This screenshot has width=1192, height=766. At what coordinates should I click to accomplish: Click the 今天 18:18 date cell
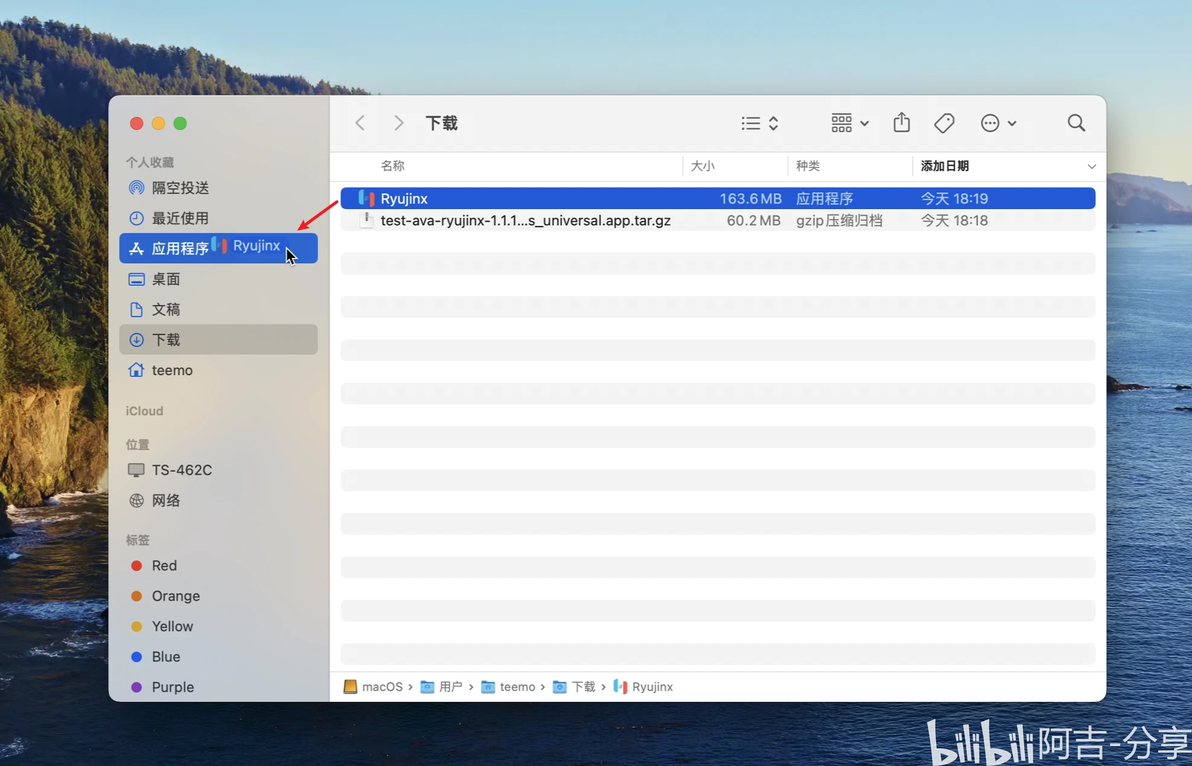tap(954, 220)
